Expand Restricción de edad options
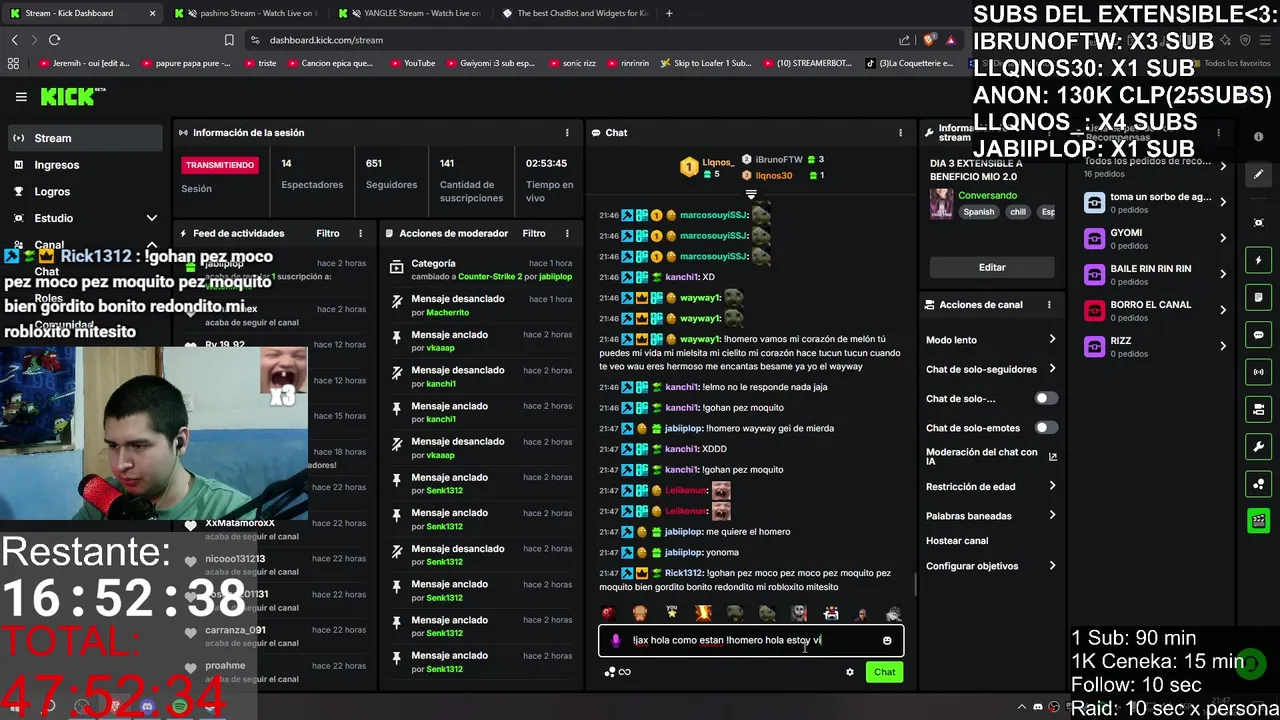 click(1052, 486)
